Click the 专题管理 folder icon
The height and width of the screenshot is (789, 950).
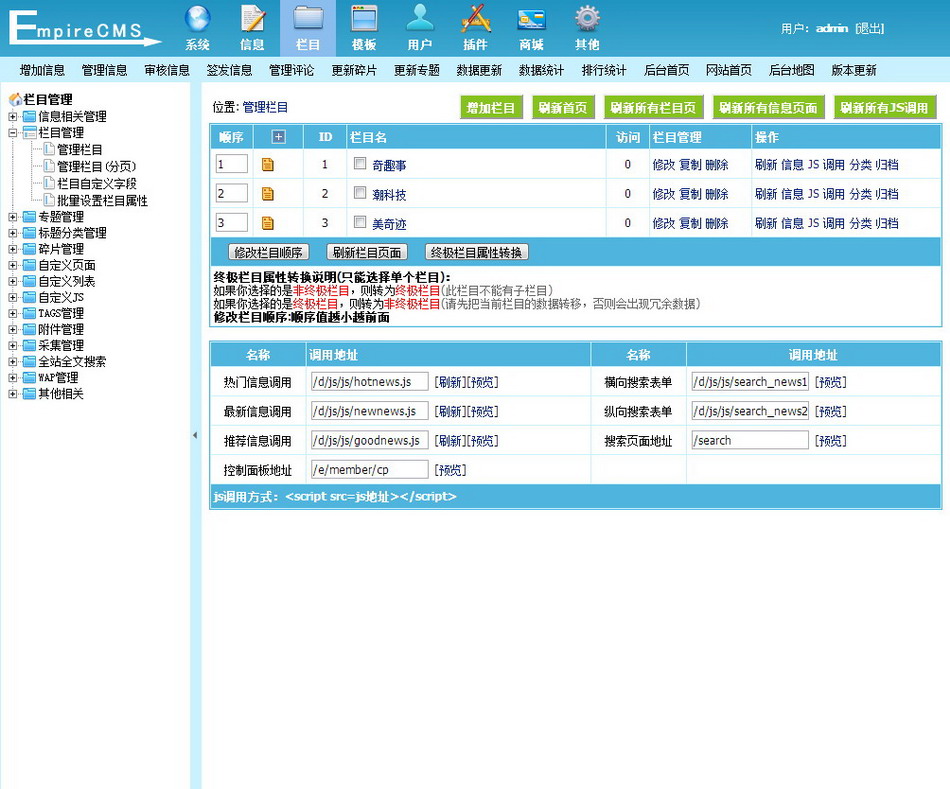pyautogui.click(x=29, y=217)
